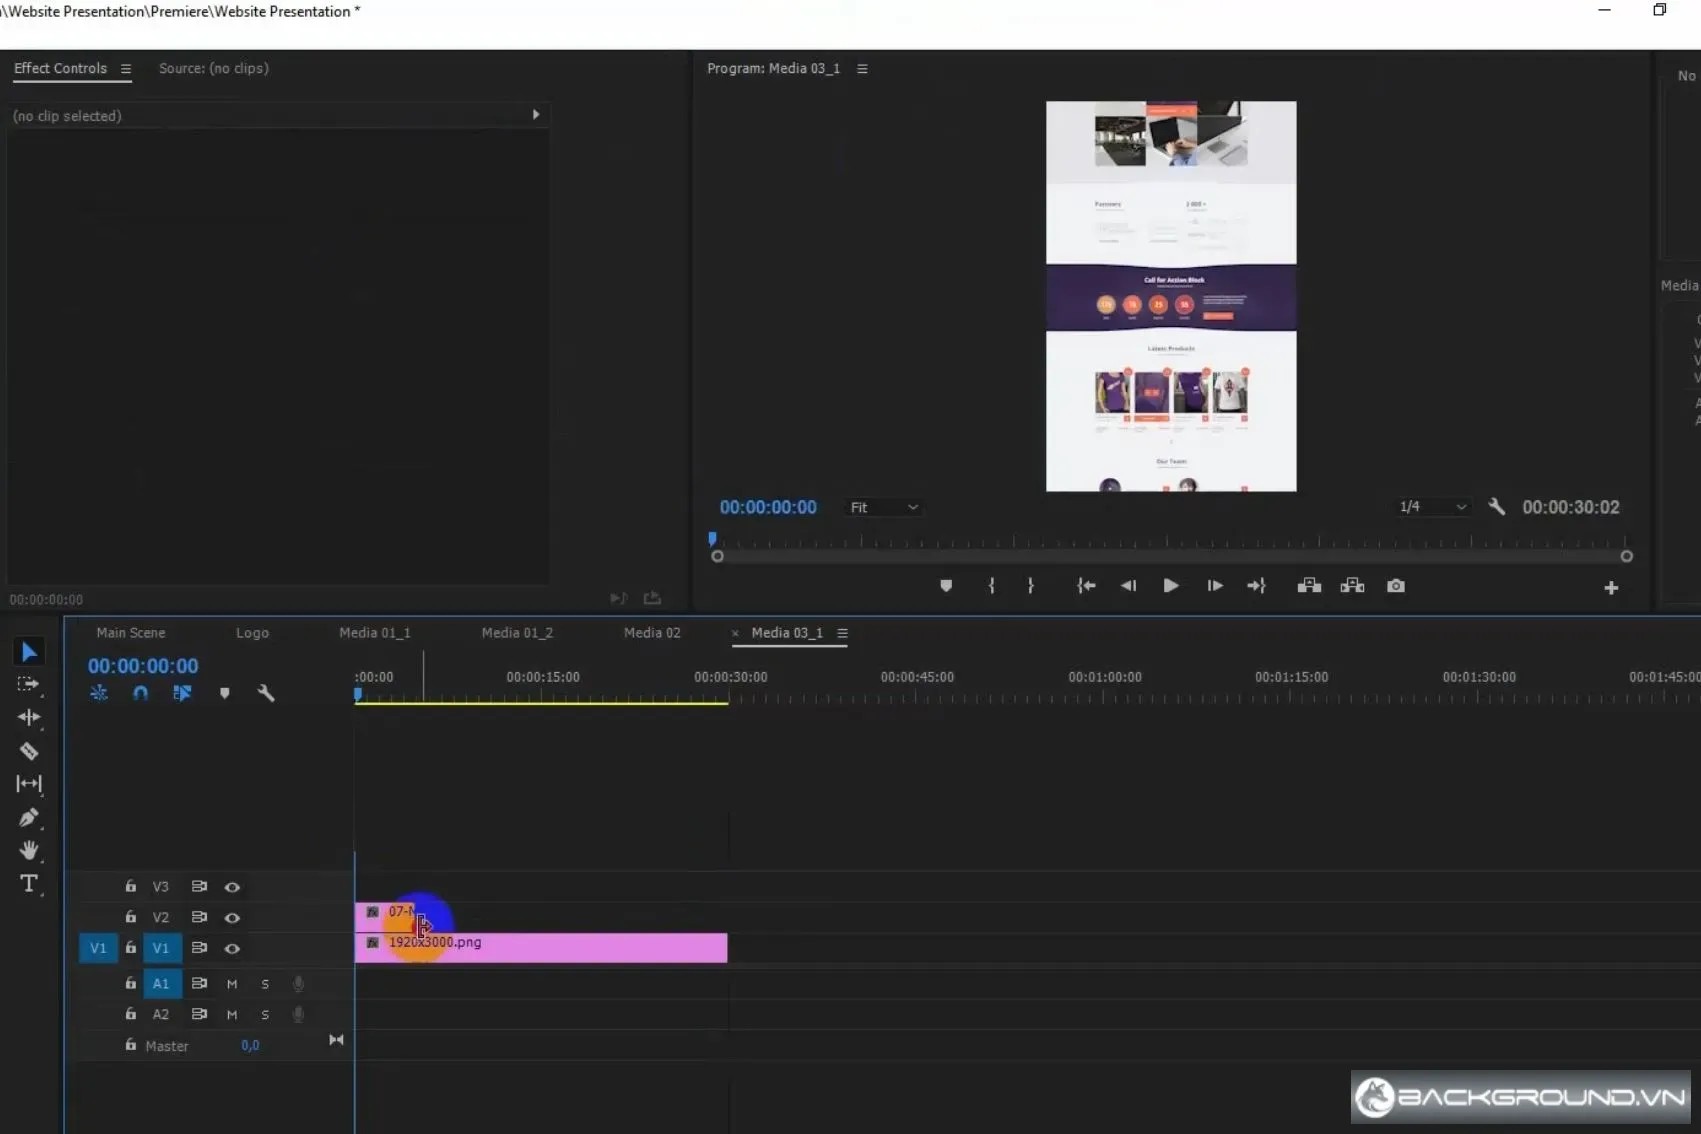Step back one frame

pyautogui.click(x=1128, y=586)
